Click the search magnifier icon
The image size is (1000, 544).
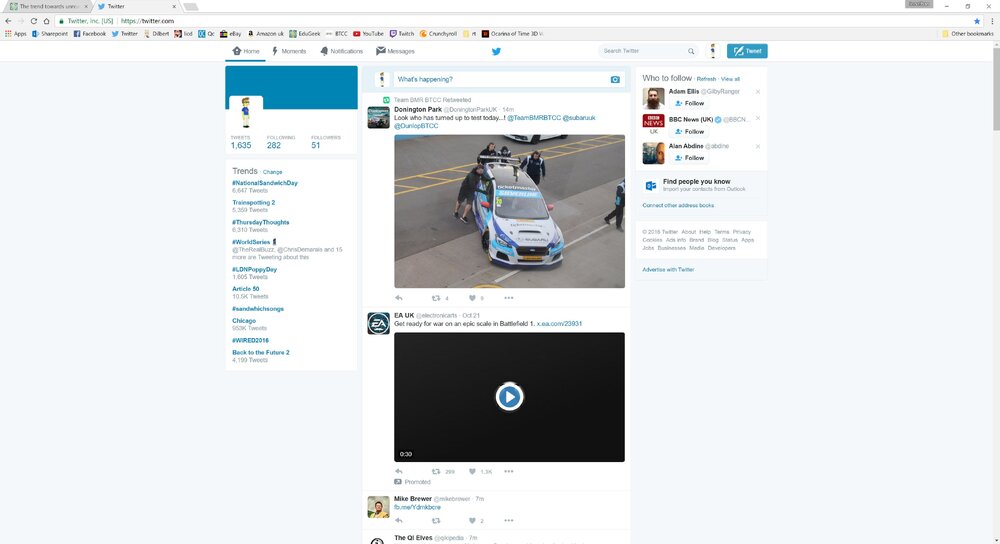(x=691, y=51)
